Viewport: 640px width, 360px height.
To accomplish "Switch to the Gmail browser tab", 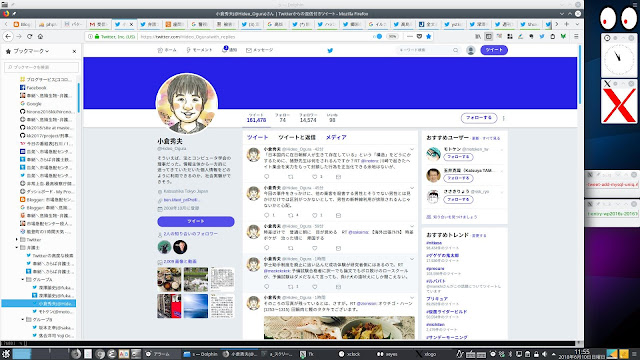I will point(98,24).
